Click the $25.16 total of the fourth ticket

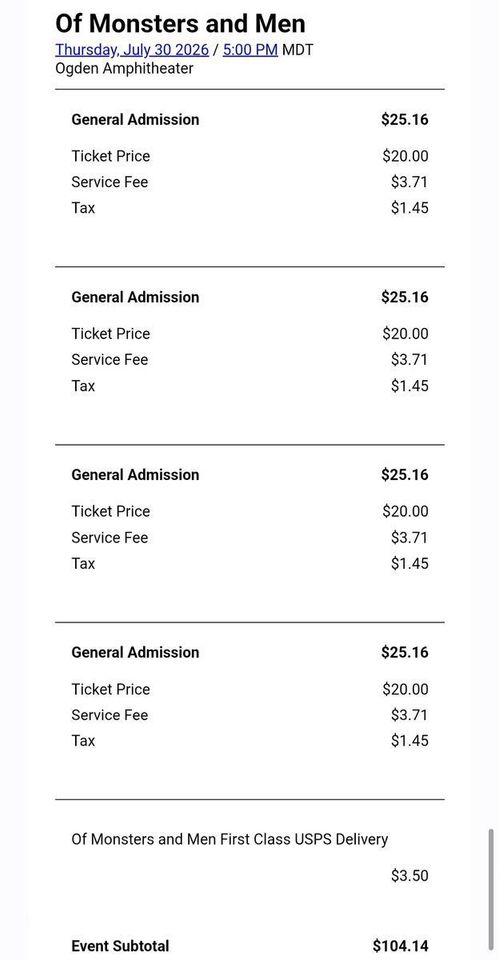[x=405, y=652]
